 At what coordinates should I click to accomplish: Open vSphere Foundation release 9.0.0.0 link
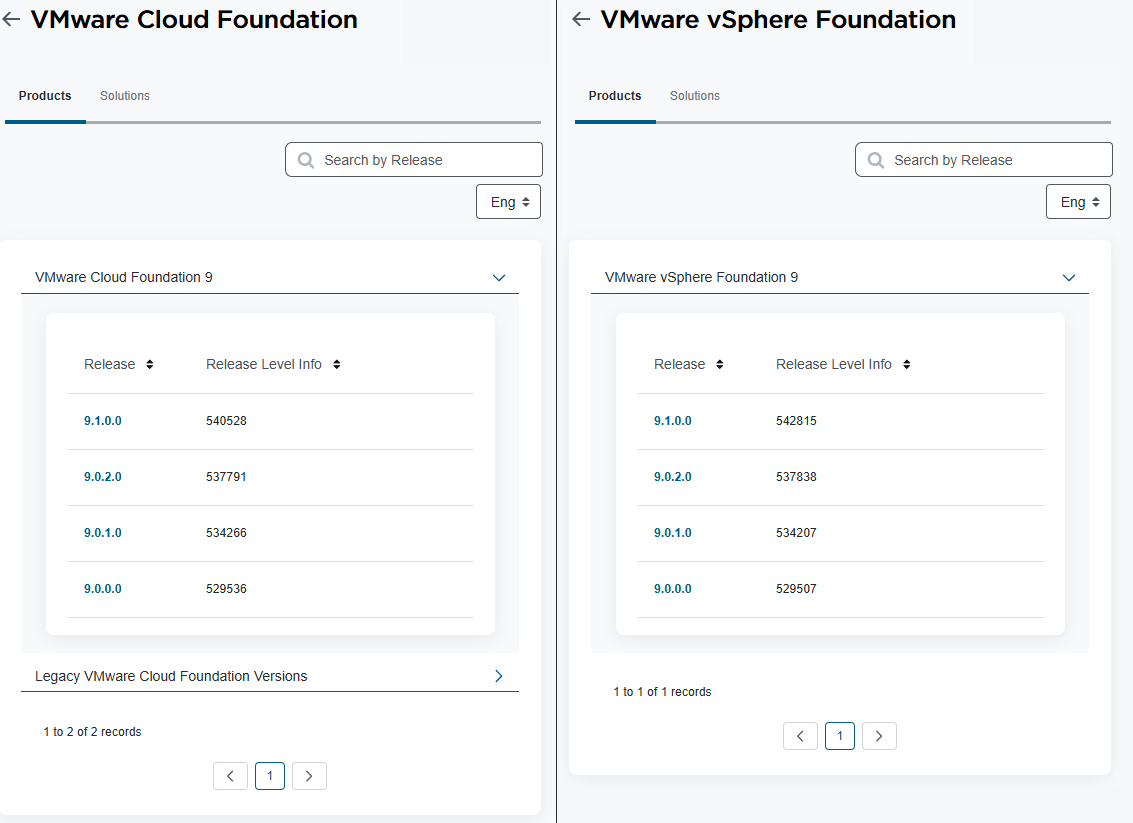(x=673, y=589)
